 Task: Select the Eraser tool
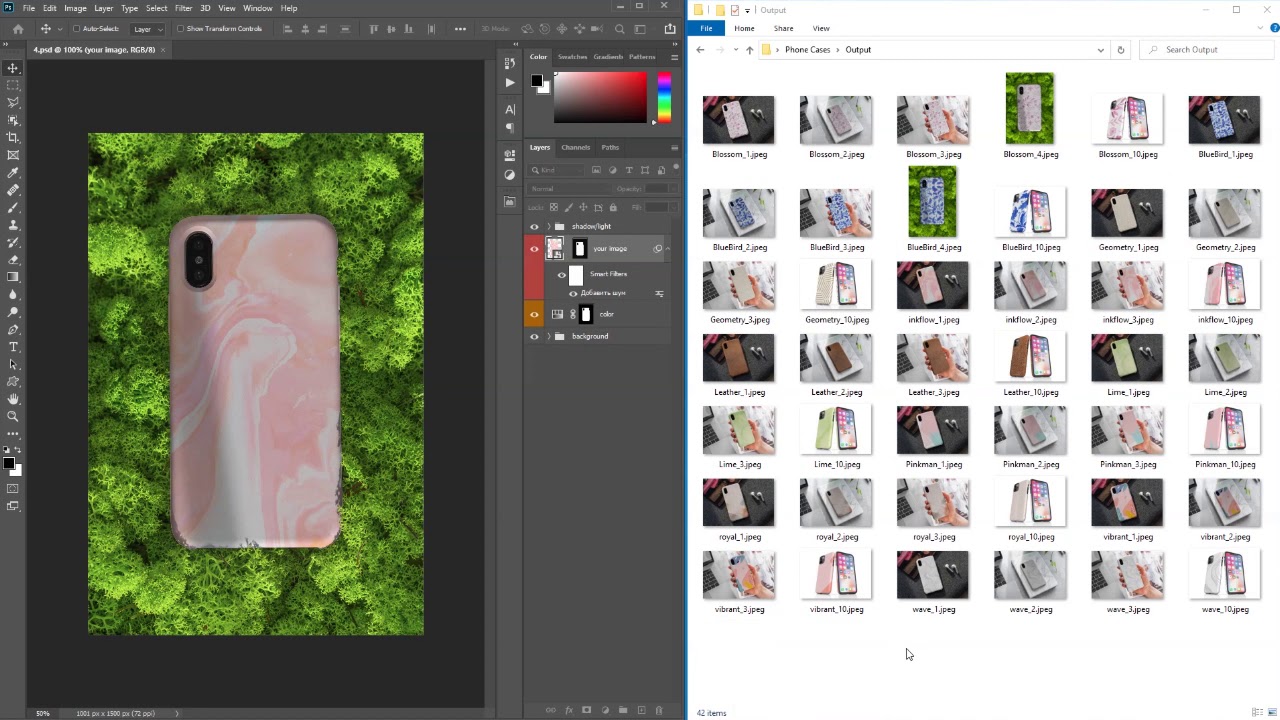[x=13, y=259]
